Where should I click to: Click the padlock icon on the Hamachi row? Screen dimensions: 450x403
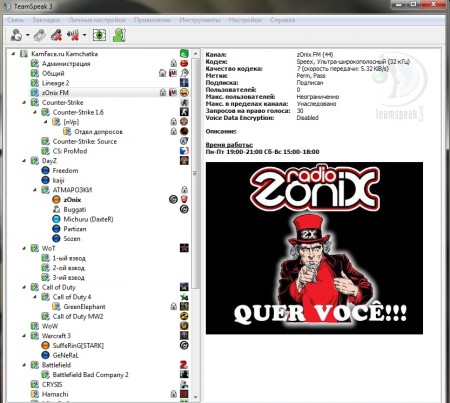(x=173, y=394)
